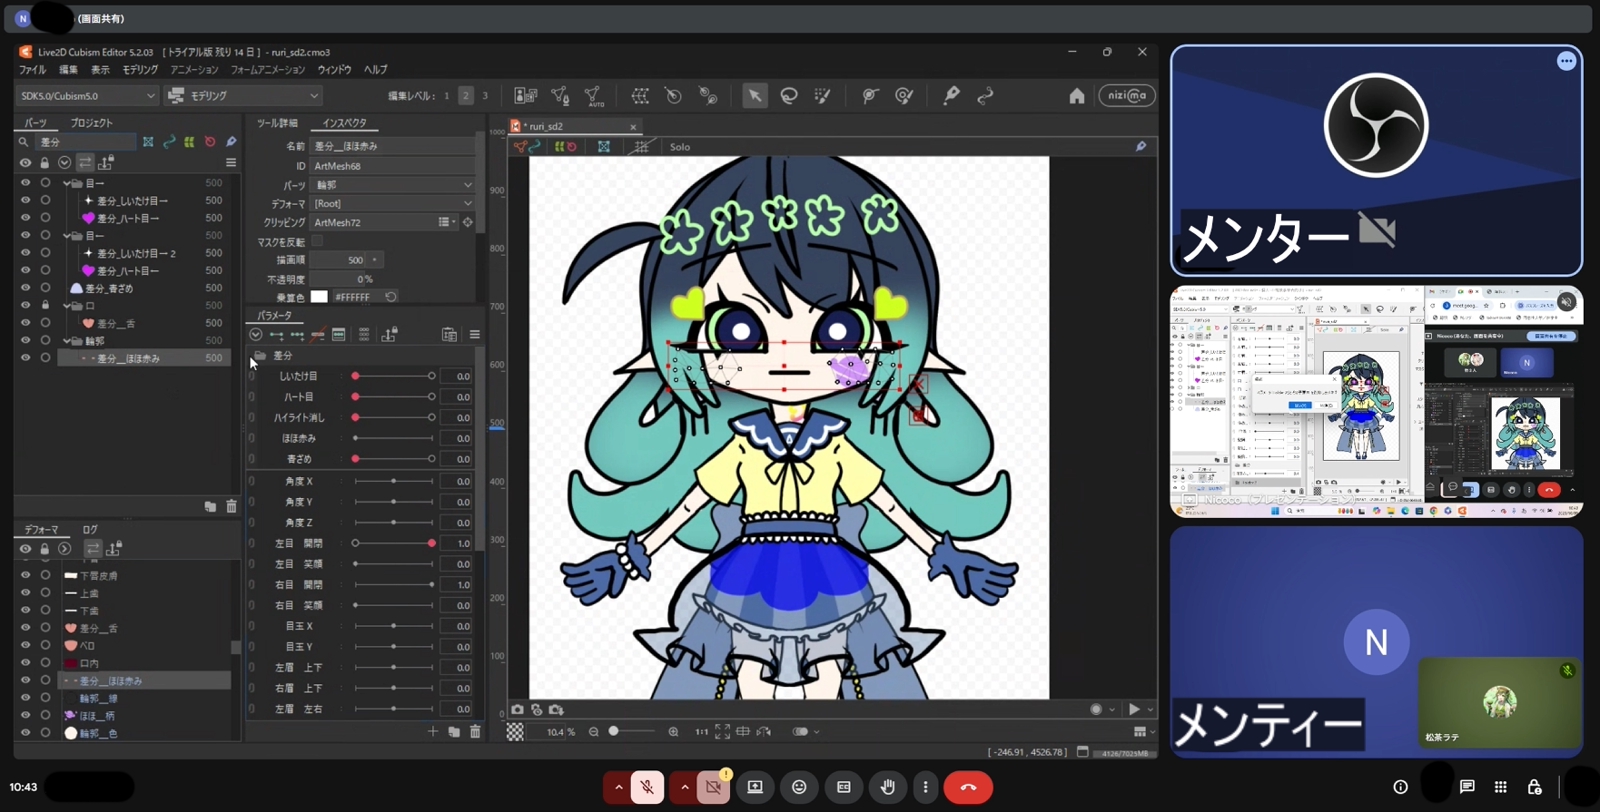Toggle the マスクを反転 checkbox

tap(317, 241)
